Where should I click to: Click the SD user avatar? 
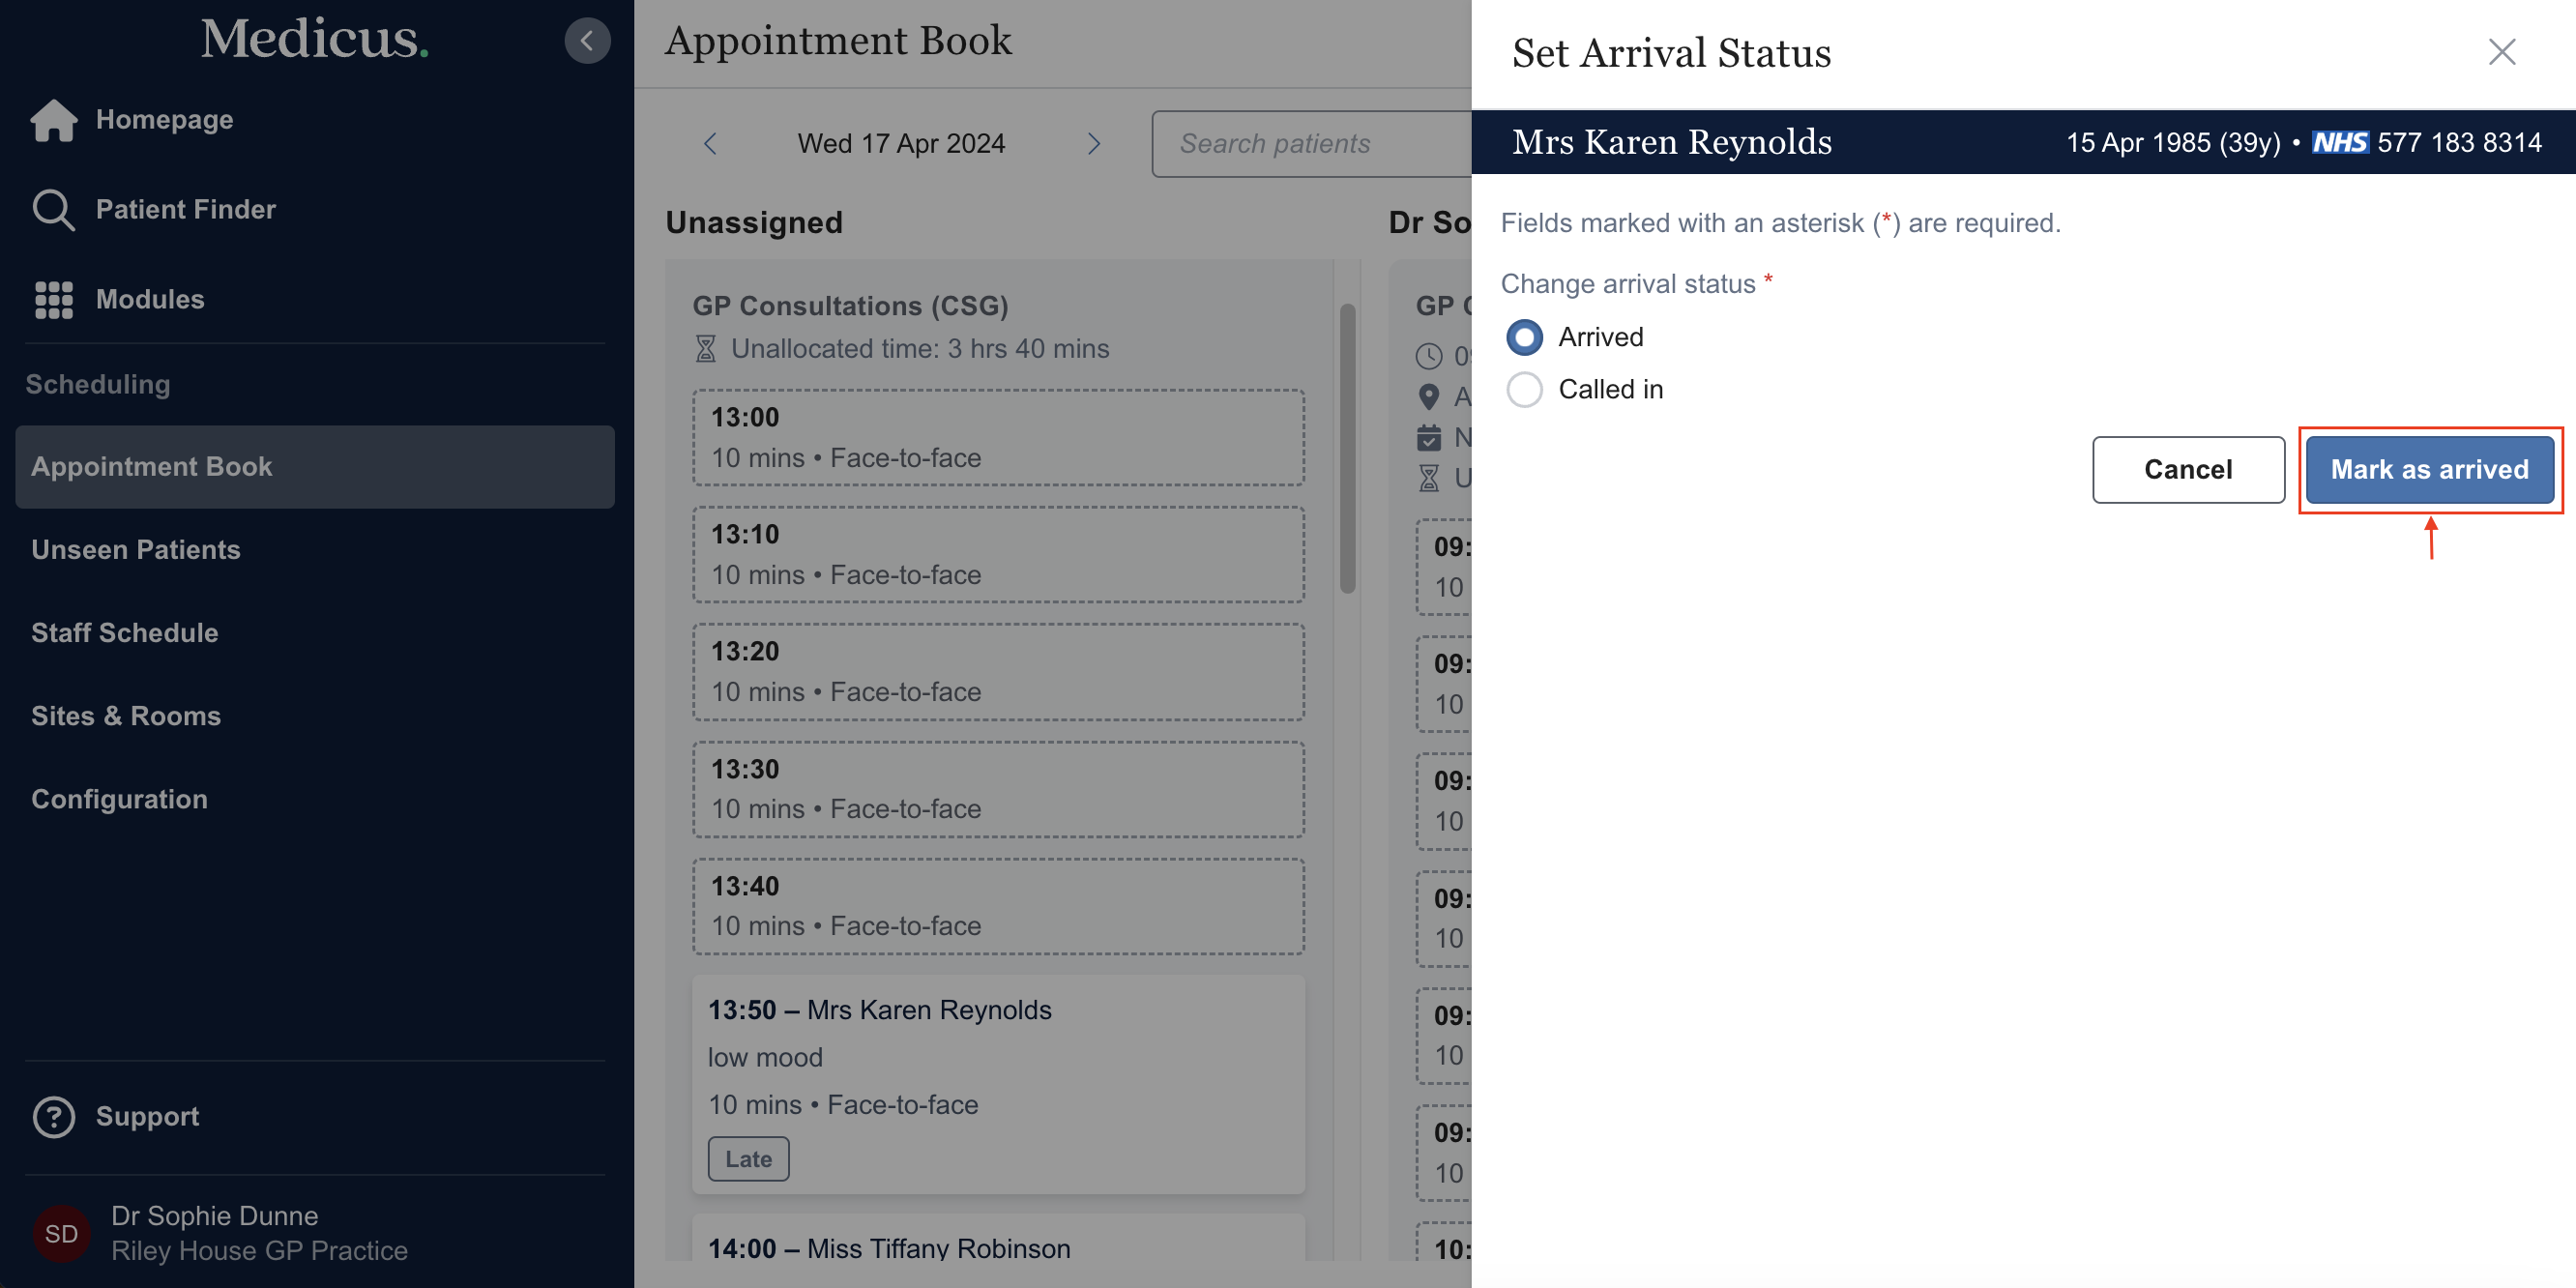tap(61, 1233)
